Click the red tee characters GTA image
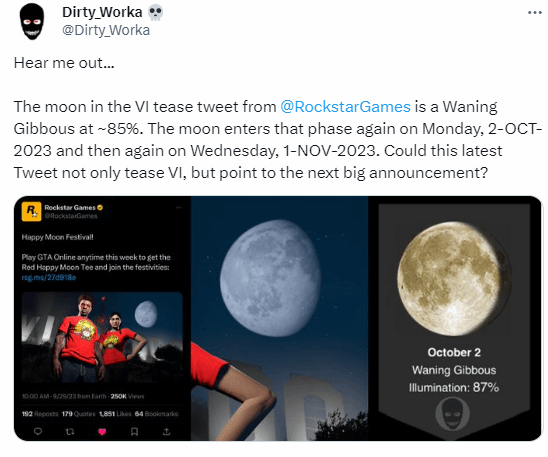This screenshot has width=548, height=457. pyautogui.click(x=102, y=337)
